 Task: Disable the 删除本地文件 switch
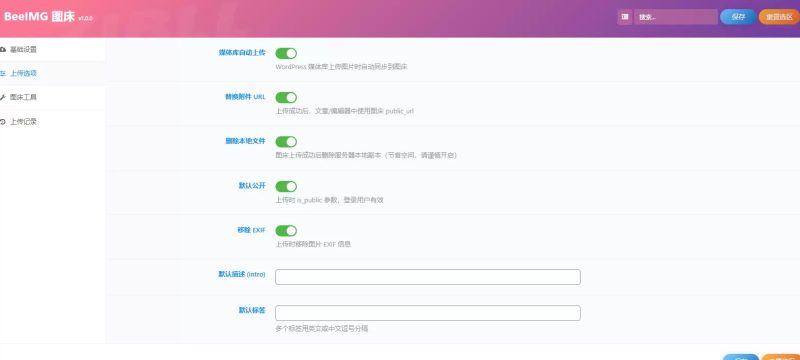pyautogui.click(x=286, y=142)
